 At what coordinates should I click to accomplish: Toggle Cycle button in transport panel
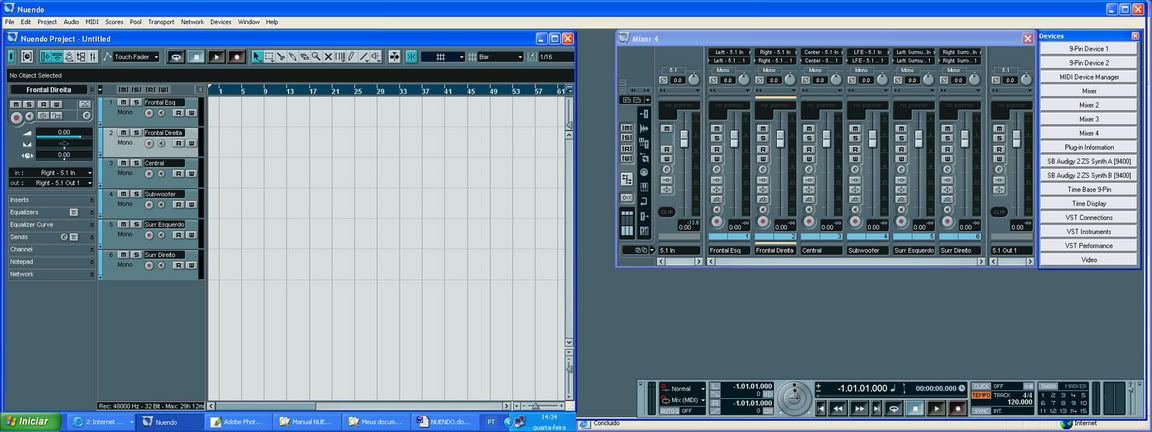click(893, 408)
